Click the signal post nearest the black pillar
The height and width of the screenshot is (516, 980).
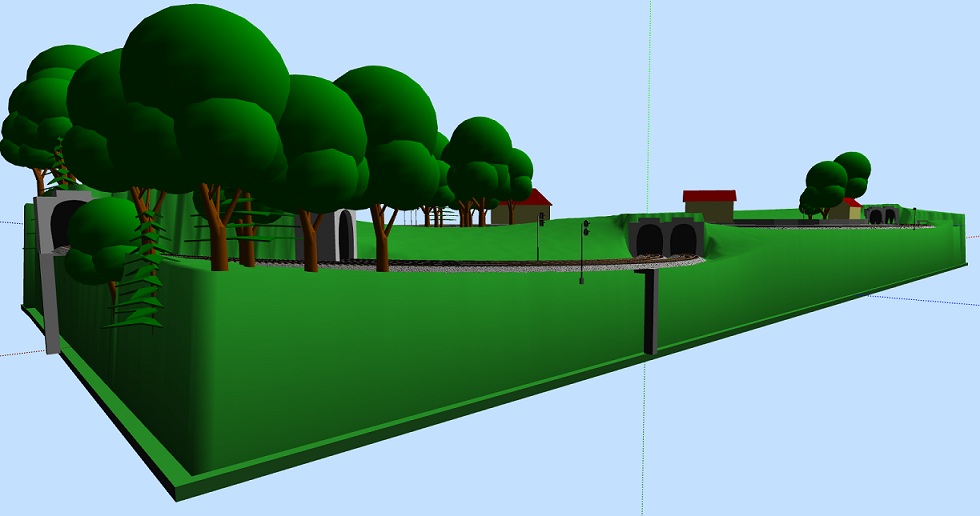[x=584, y=252]
